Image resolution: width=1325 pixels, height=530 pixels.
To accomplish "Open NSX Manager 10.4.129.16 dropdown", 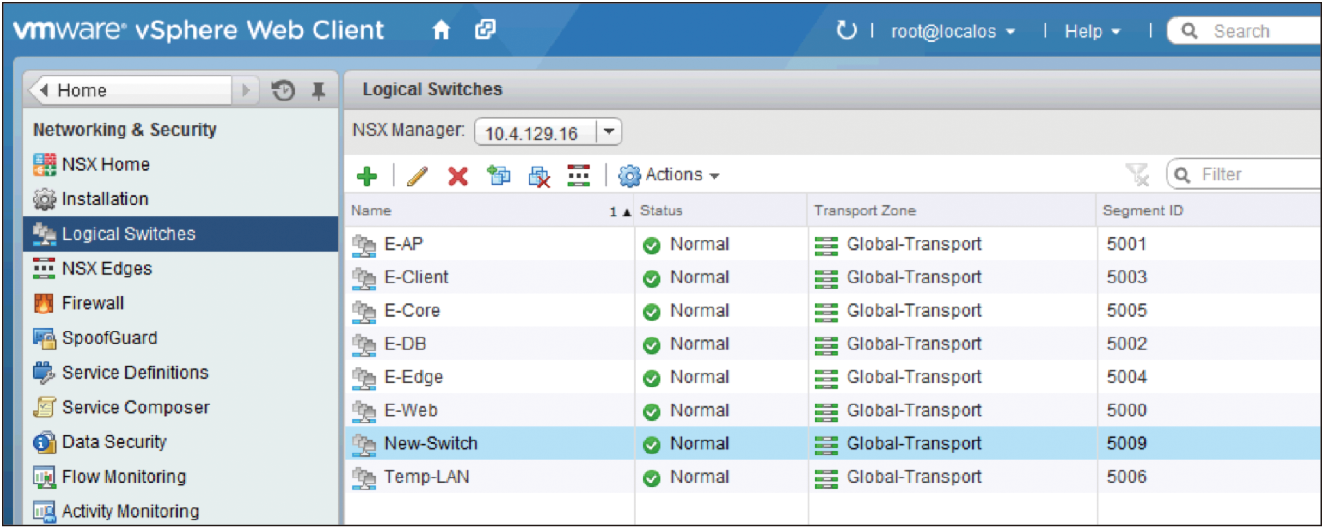I will click(547, 132).
